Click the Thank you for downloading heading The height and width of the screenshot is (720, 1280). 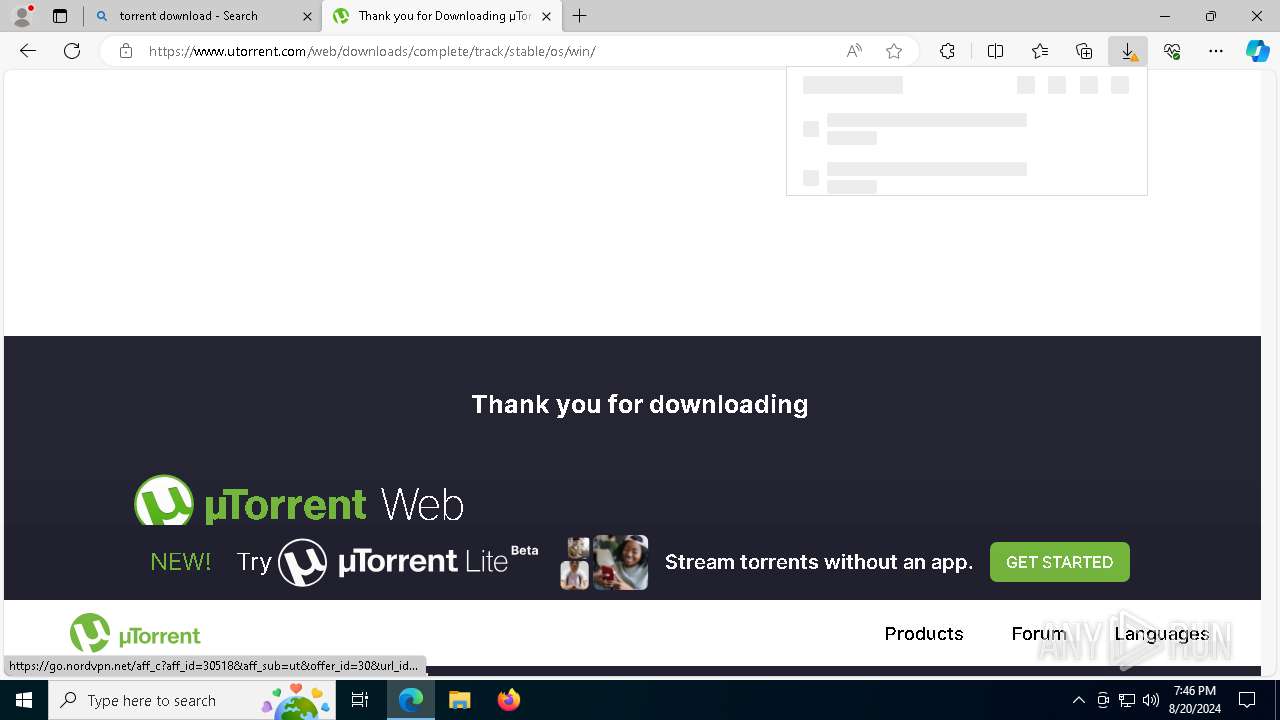(640, 404)
